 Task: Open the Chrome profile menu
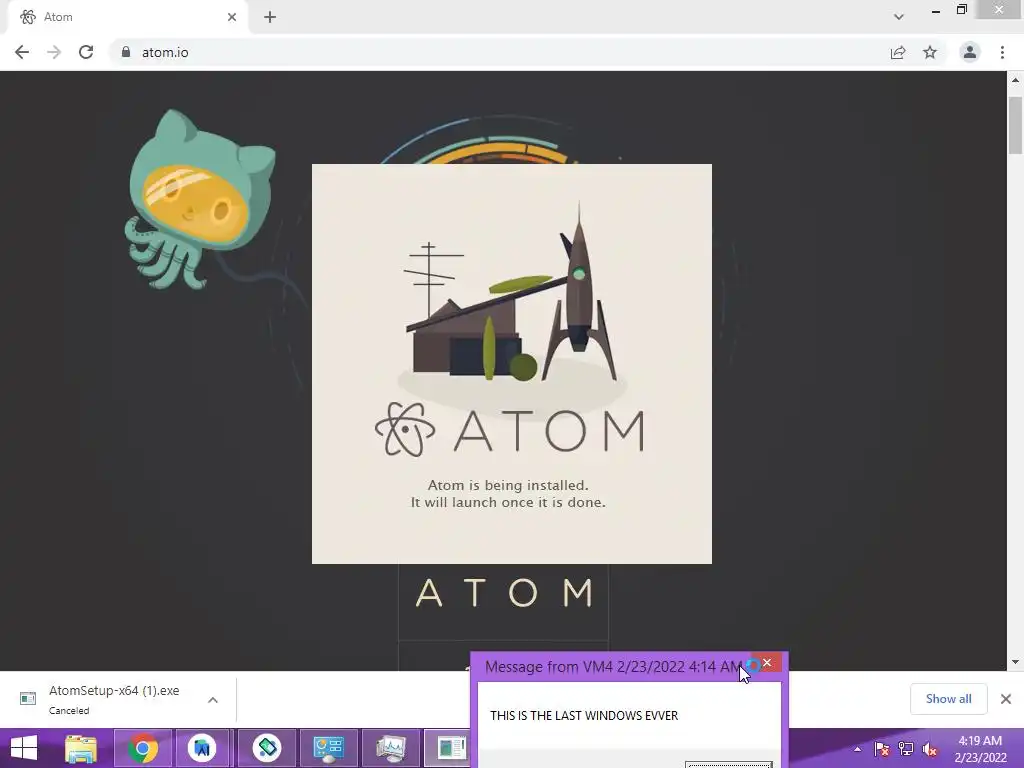970,52
